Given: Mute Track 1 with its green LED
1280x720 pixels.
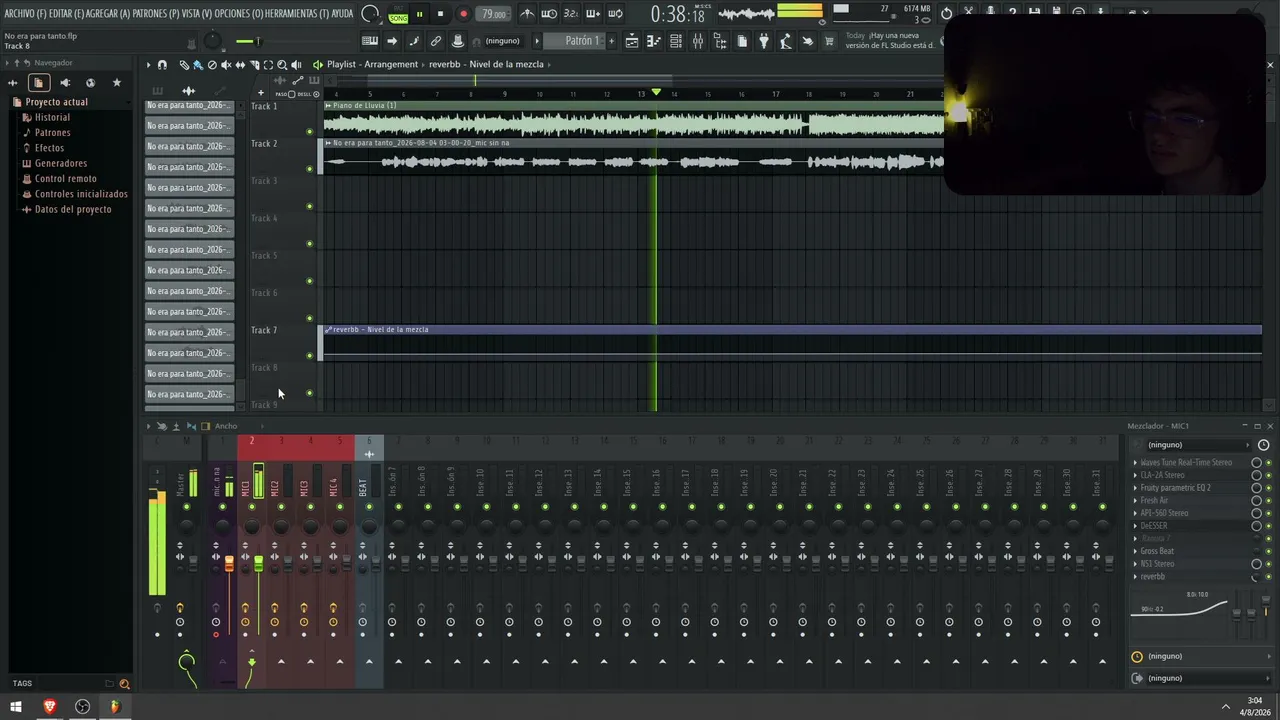Looking at the screenshot, I should (x=310, y=132).
